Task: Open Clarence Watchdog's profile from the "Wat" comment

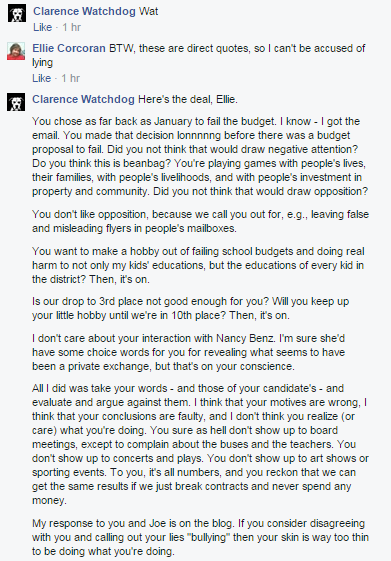Action: click(x=84, y=11)
